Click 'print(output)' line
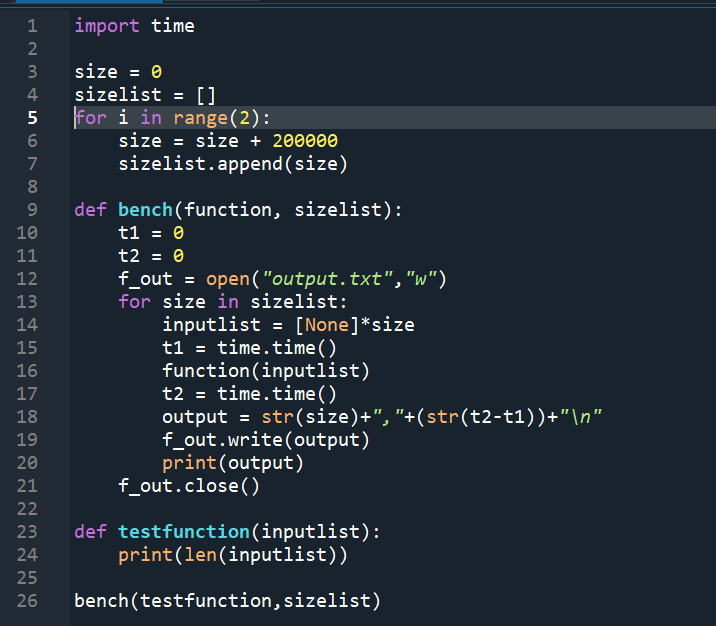 (x=233, y=463)
